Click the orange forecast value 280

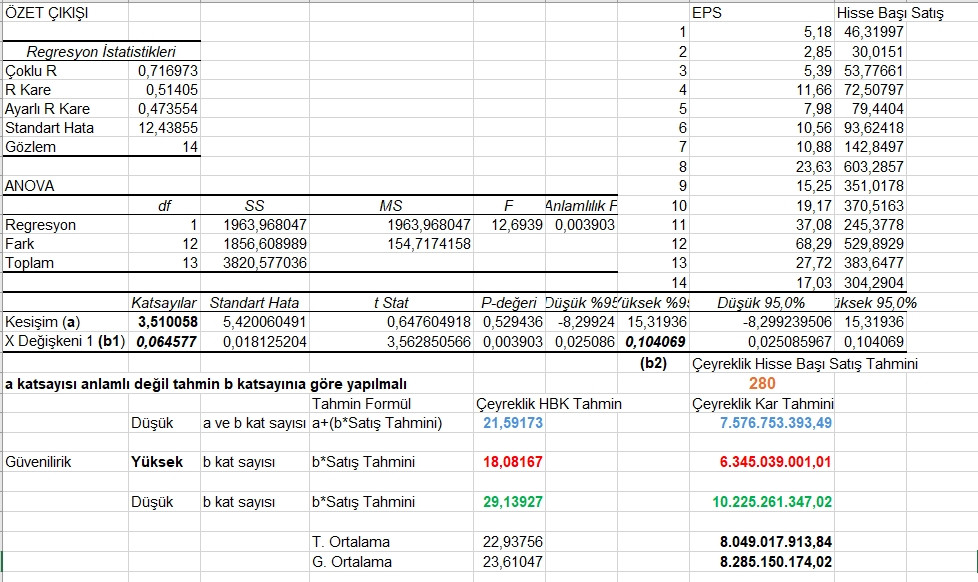coord(762,383)
